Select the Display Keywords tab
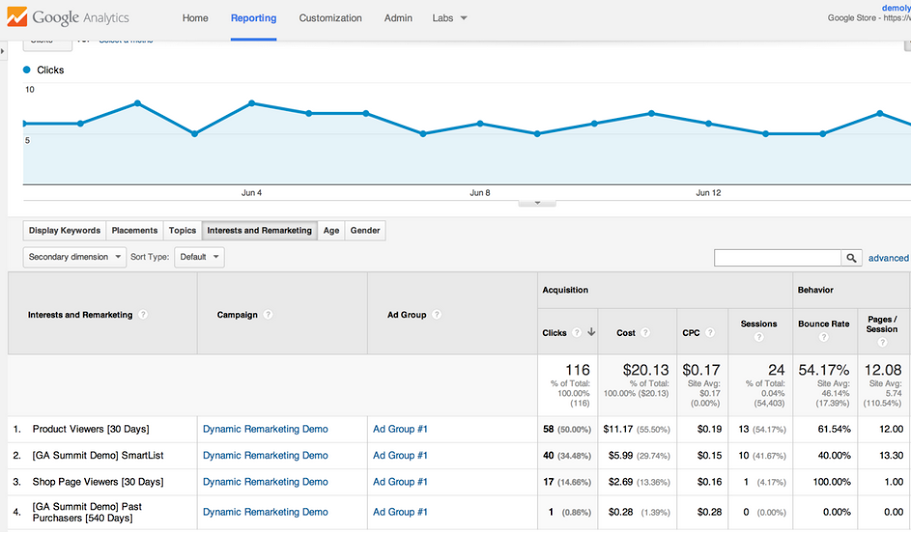 point(64,231)
